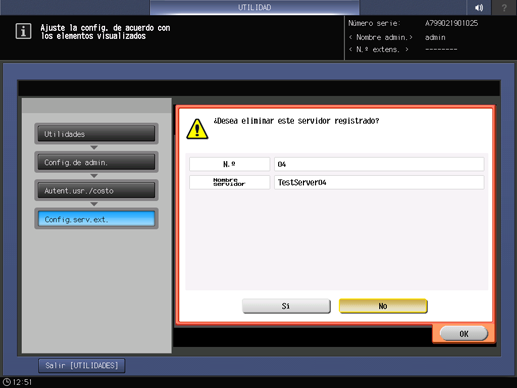Click the arrow below Autent.usr./costo
The width and height of the screenshot is (517, 388).
pos(94,204)
